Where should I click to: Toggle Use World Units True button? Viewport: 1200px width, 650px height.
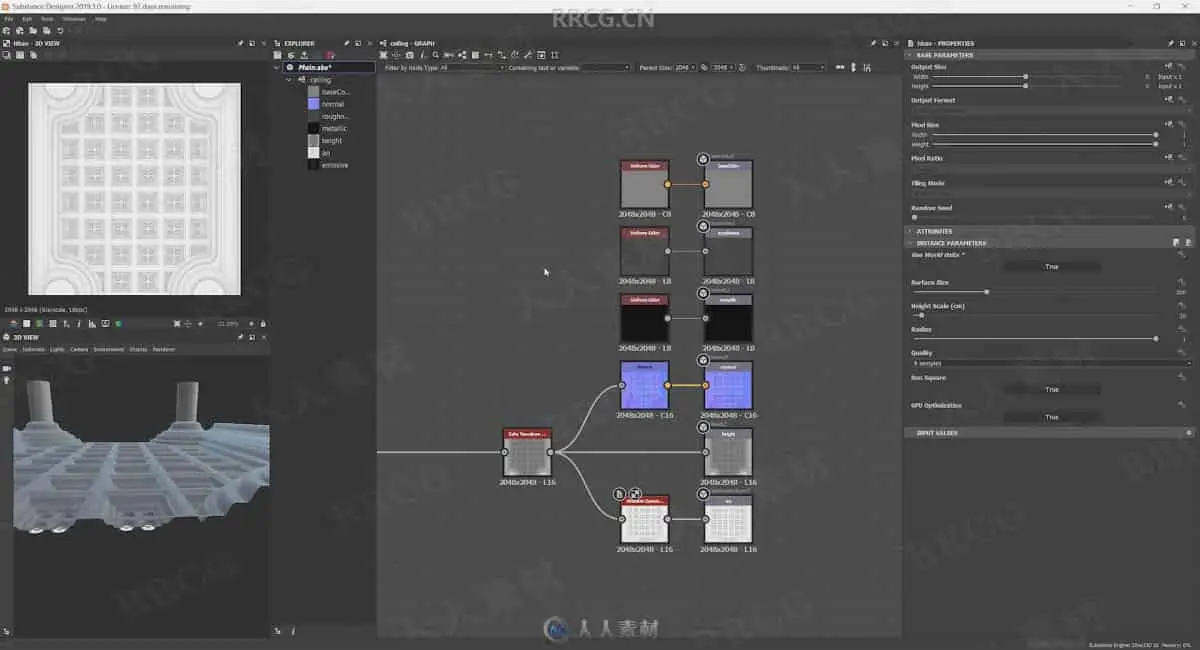point(1051,267)
